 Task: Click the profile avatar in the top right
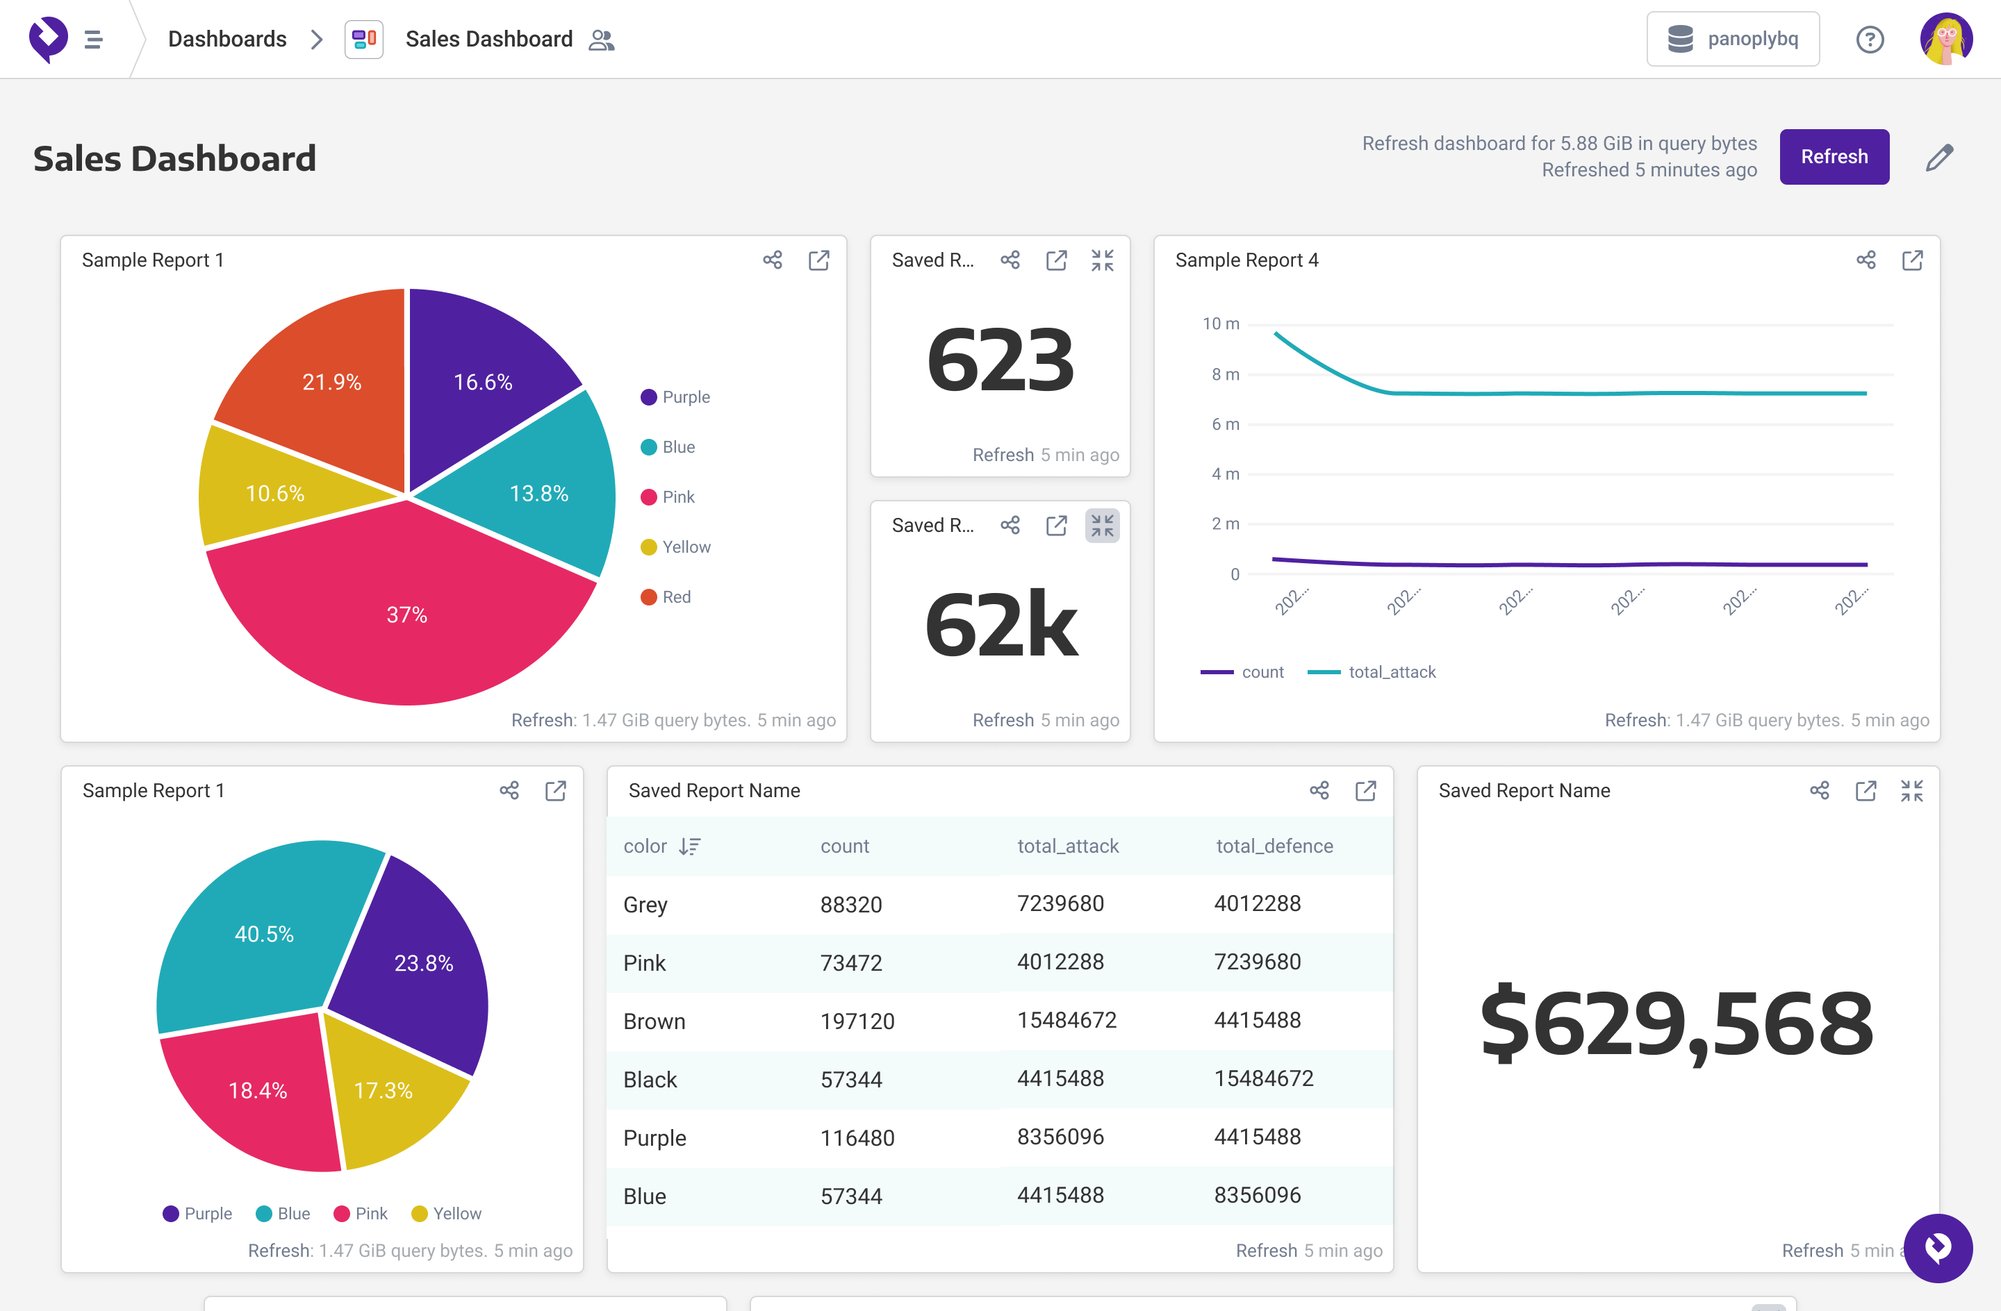pyautogui.click(x=1945, y=39)
